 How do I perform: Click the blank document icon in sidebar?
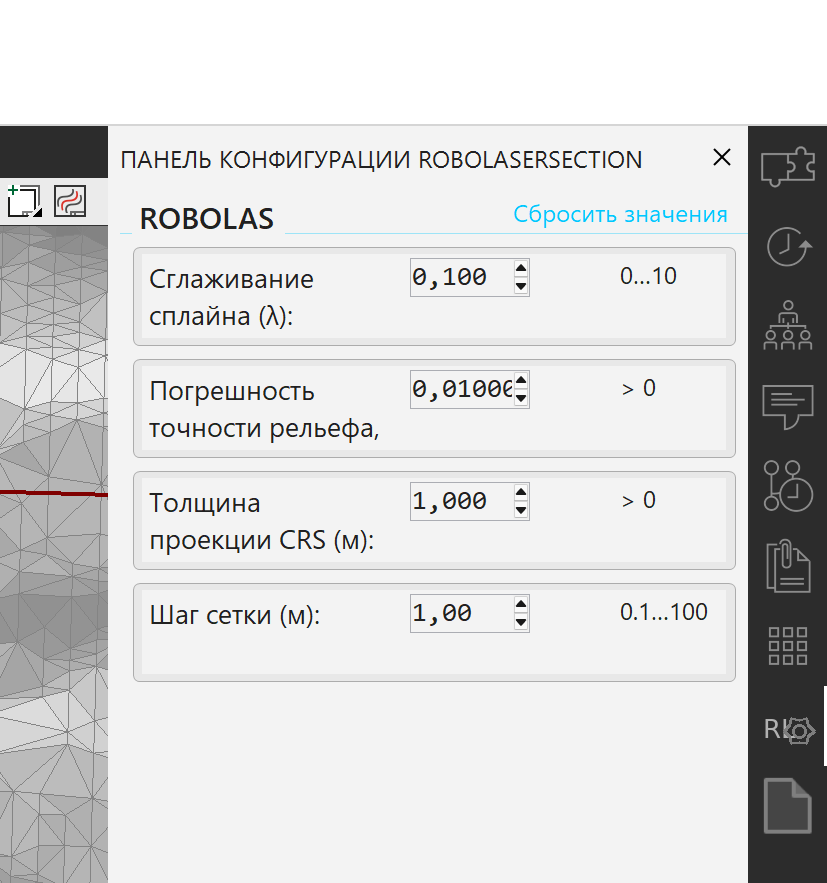pos(787,805)
